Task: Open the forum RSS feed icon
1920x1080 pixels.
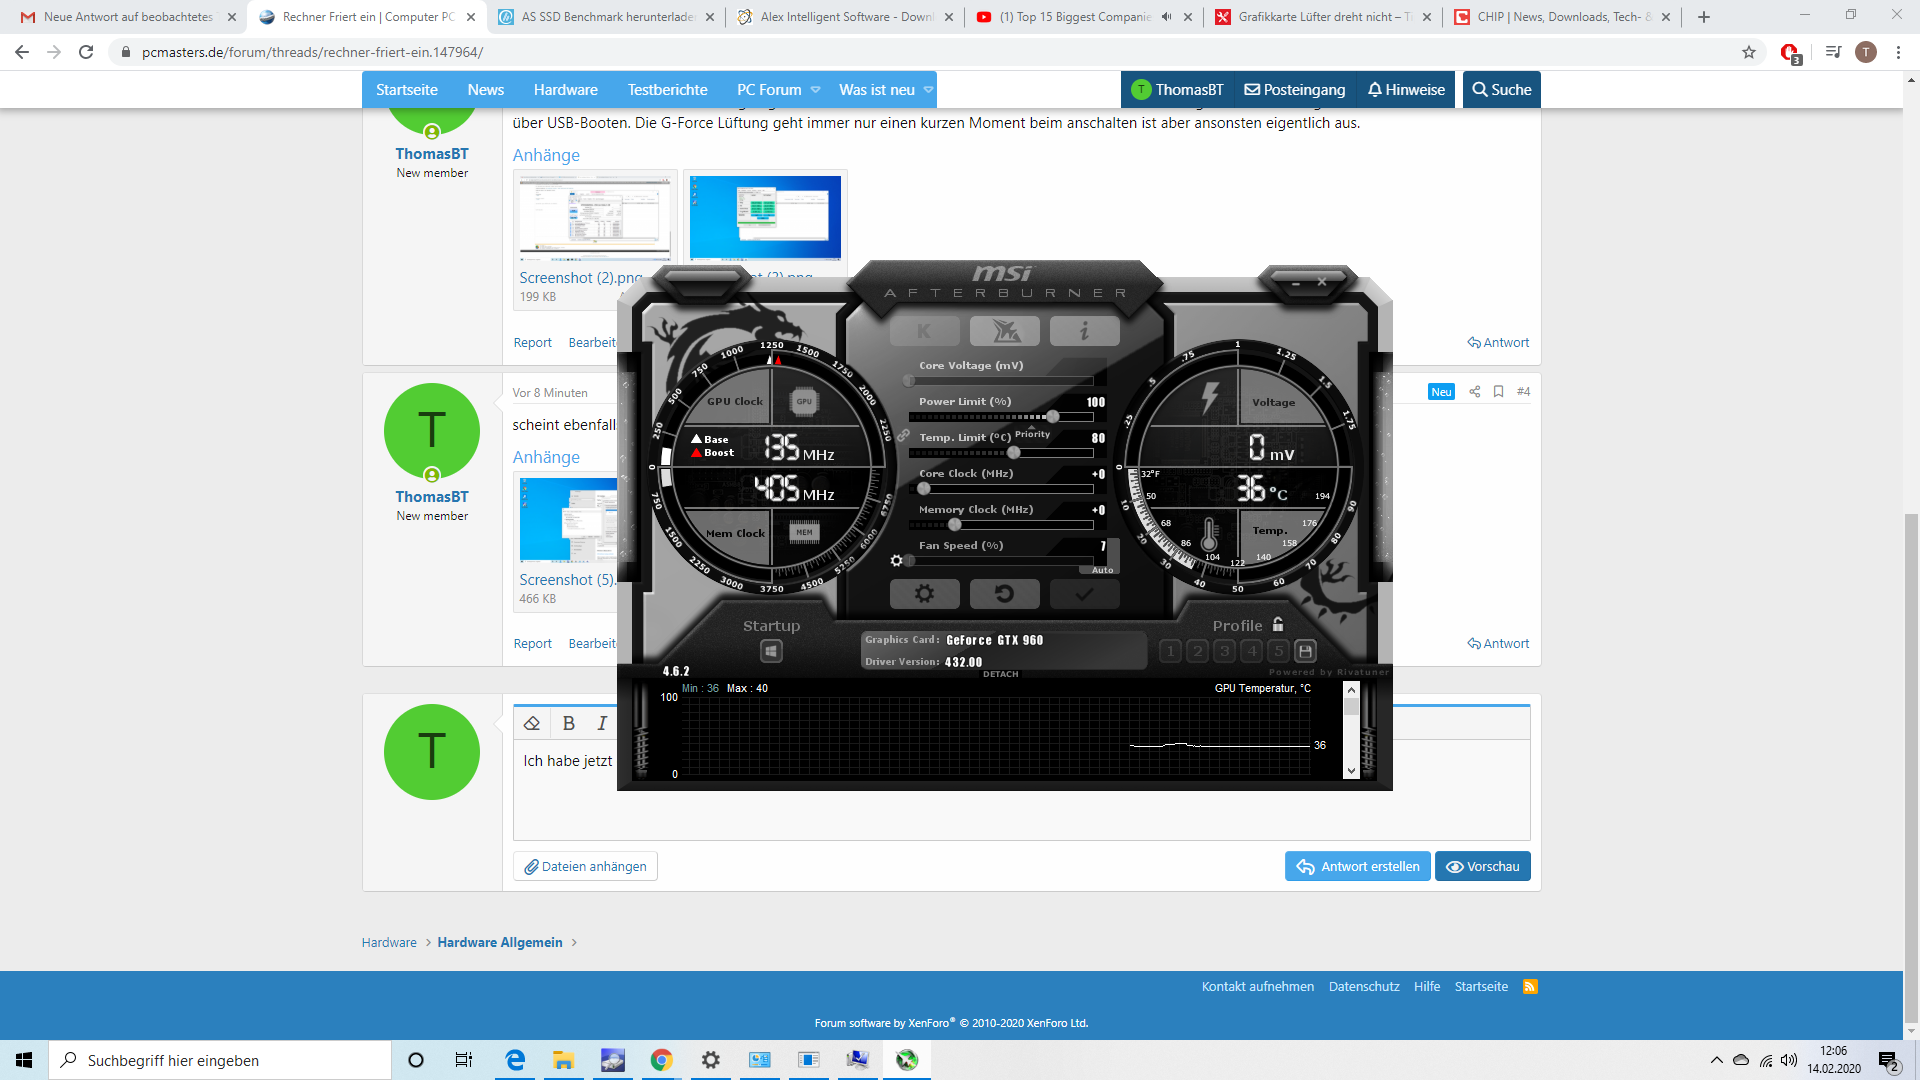Action: pos(1530,987)
